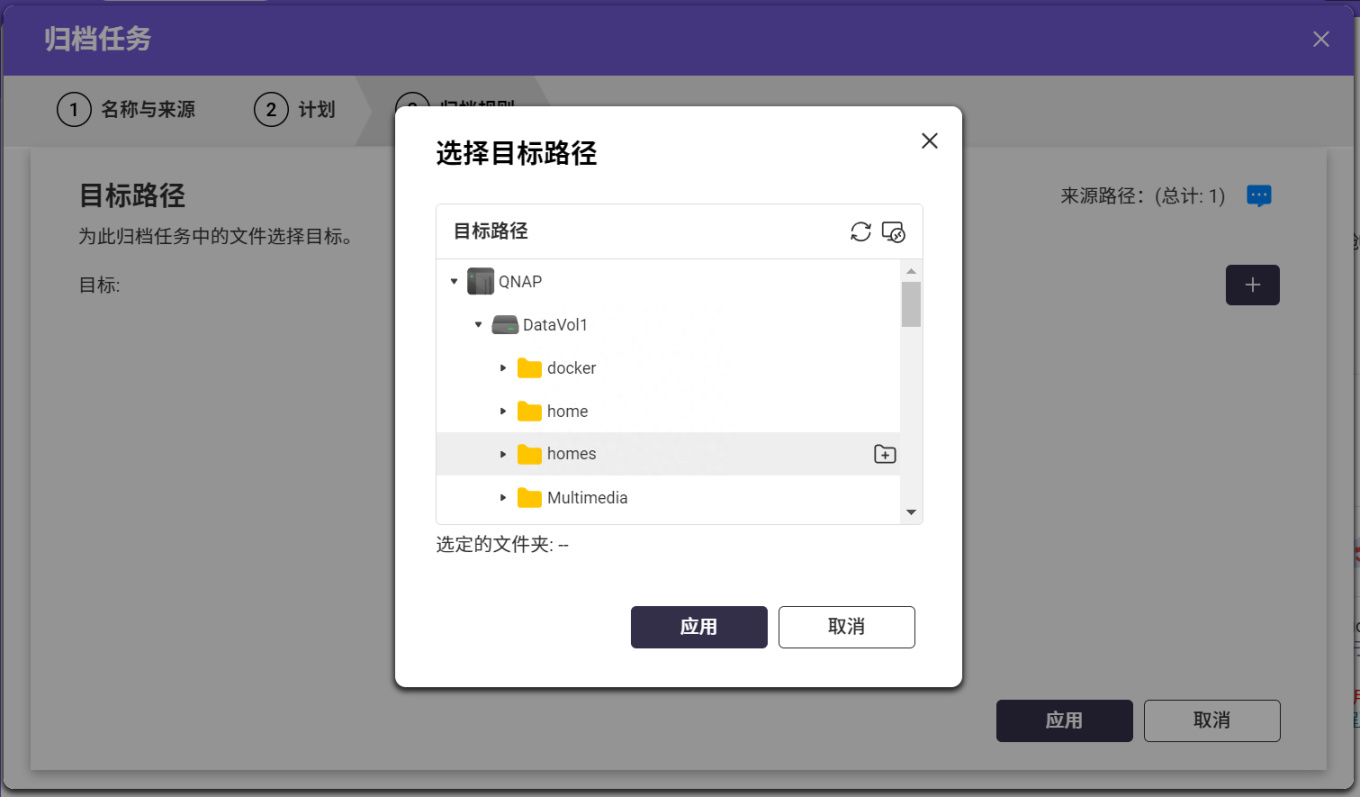Expand the home folder

[503, 411]
